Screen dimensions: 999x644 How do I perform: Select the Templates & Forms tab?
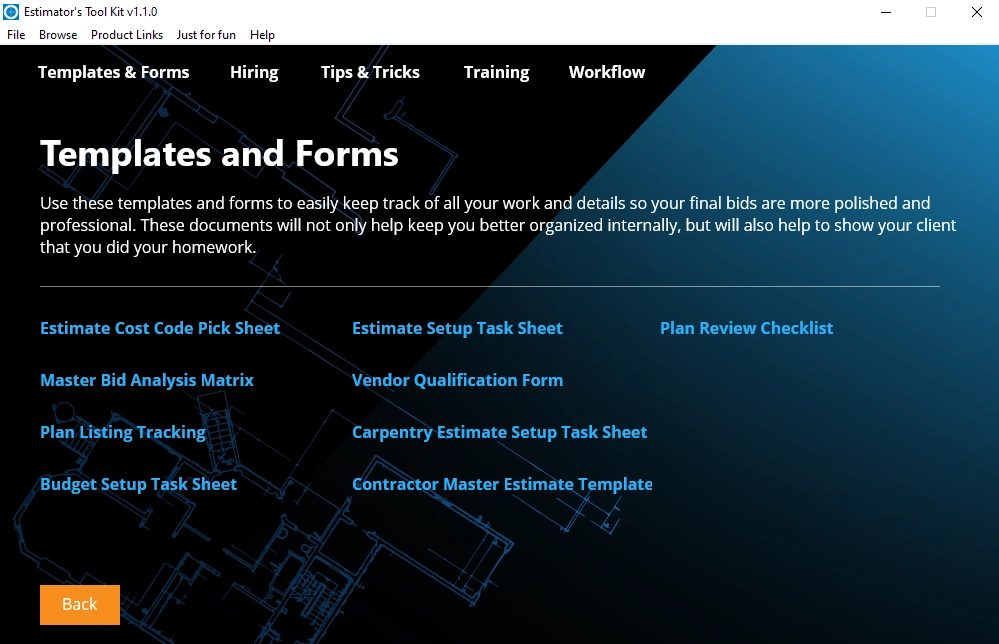click(x=113, y=72)
